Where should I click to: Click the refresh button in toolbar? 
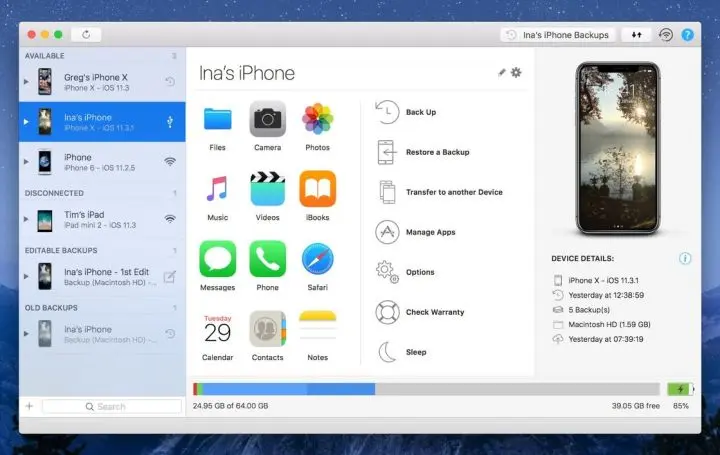86,34
